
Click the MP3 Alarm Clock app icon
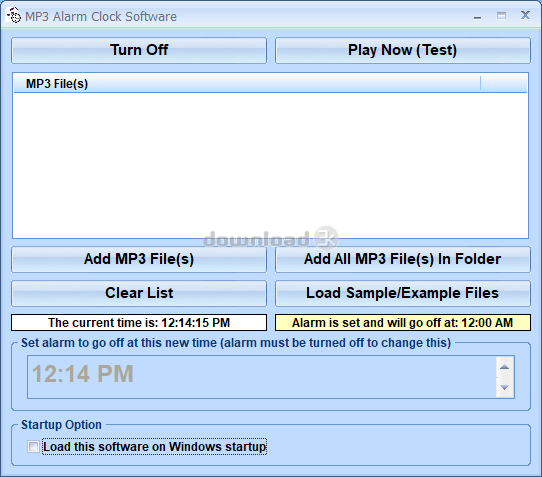(x=14, y=15)
